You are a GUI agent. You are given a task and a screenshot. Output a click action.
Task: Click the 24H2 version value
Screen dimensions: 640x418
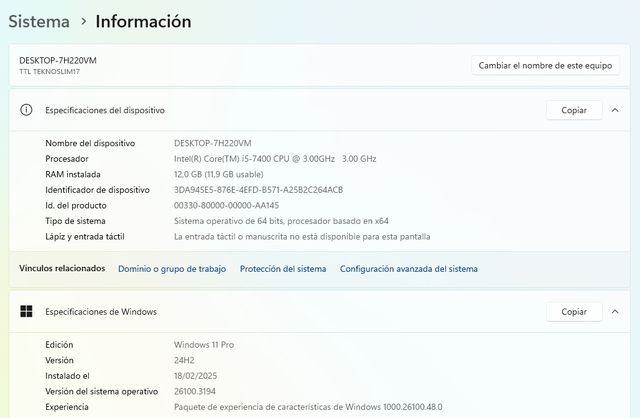[185, 360]
